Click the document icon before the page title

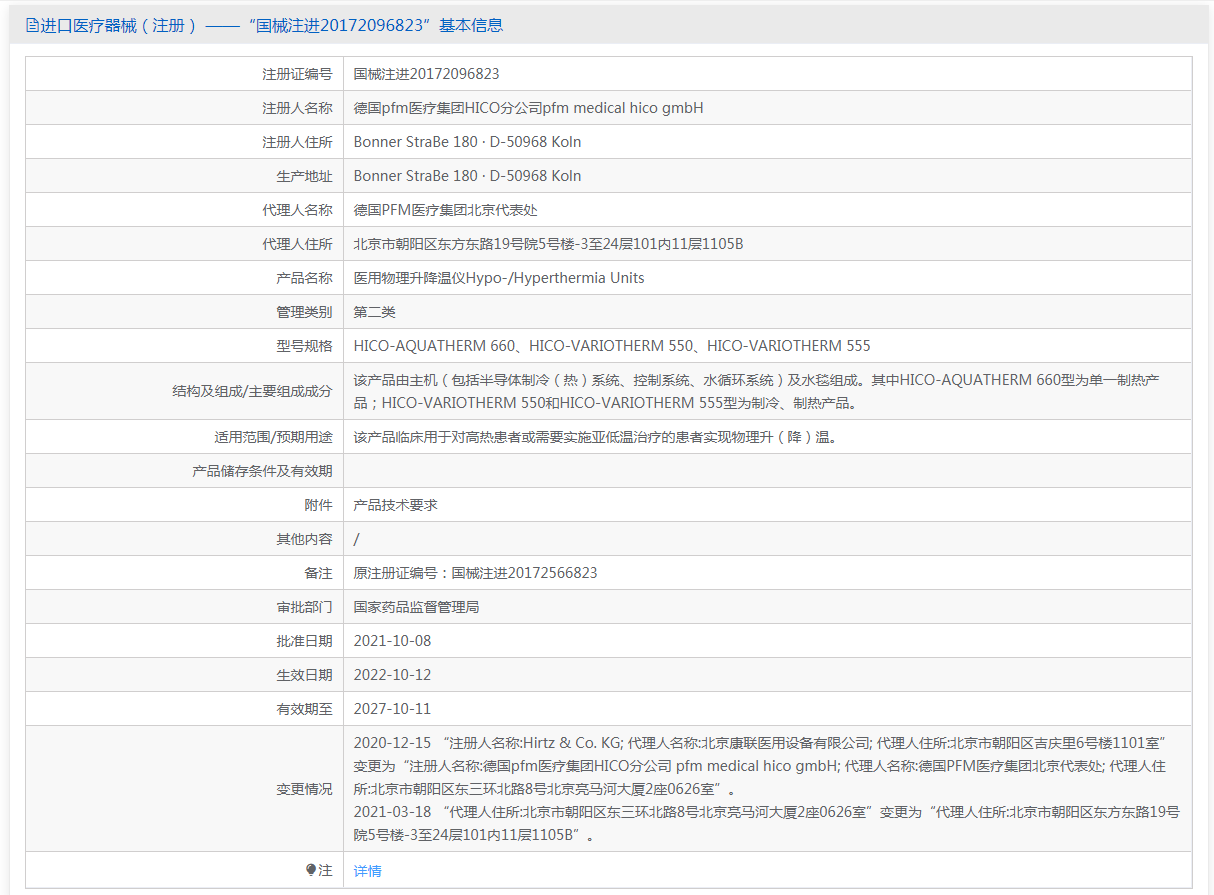(32, 26)
